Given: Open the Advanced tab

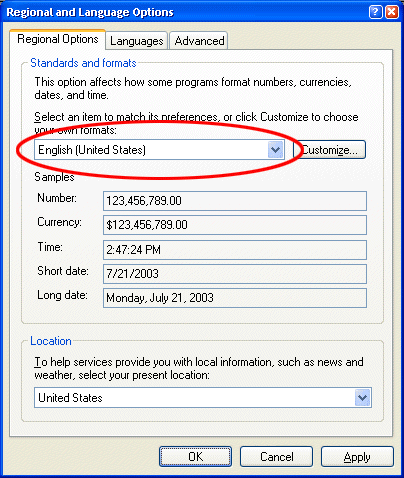Looking at the screenshot, I should [x=199, y=41].
